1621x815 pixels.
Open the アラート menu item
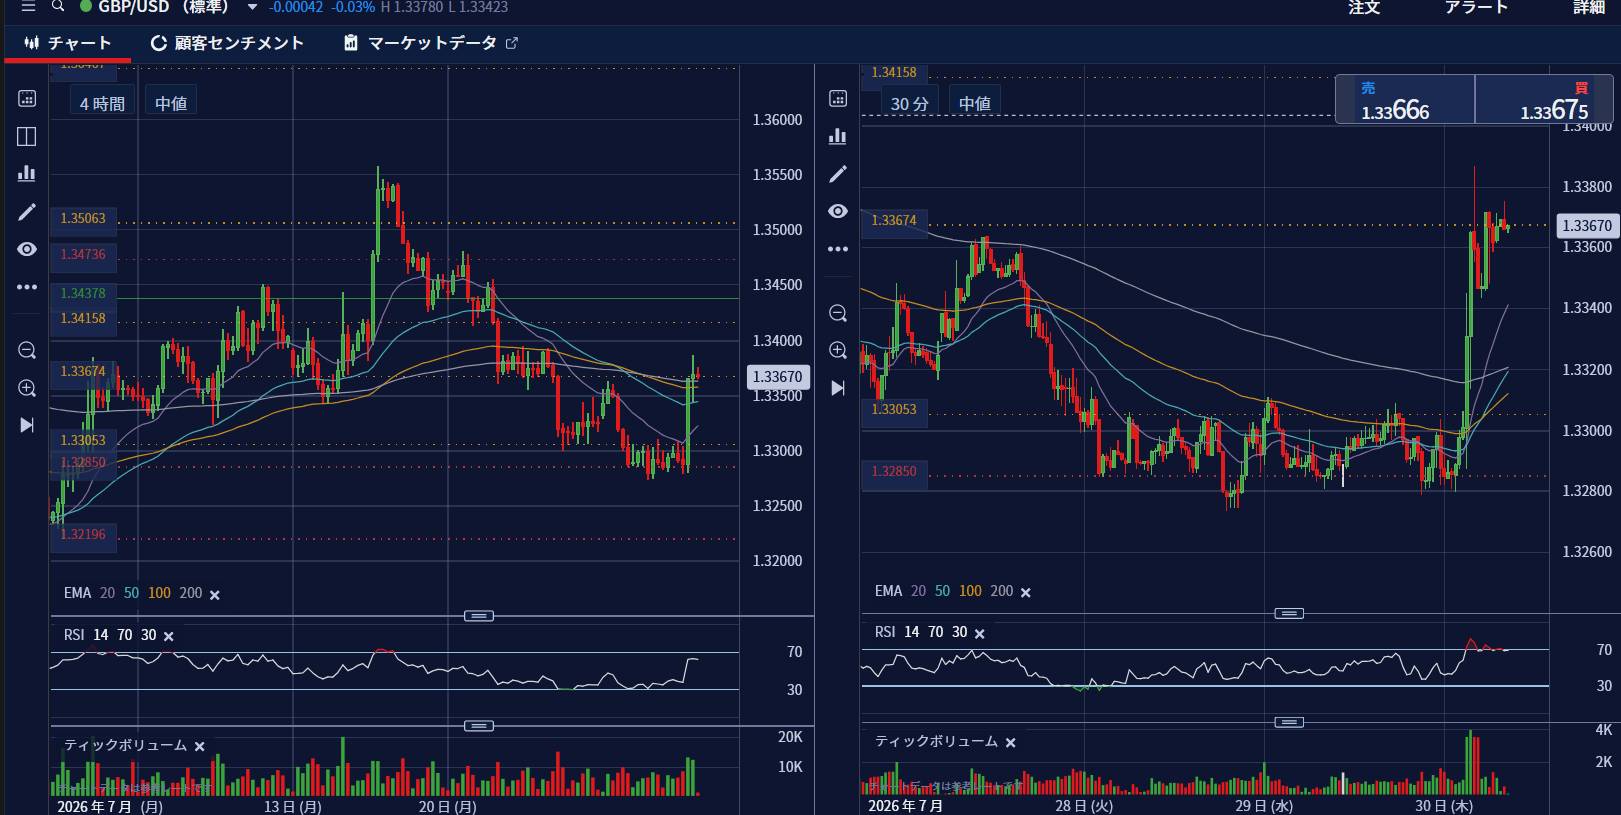pyautogui.click(x=1476, y=7)
